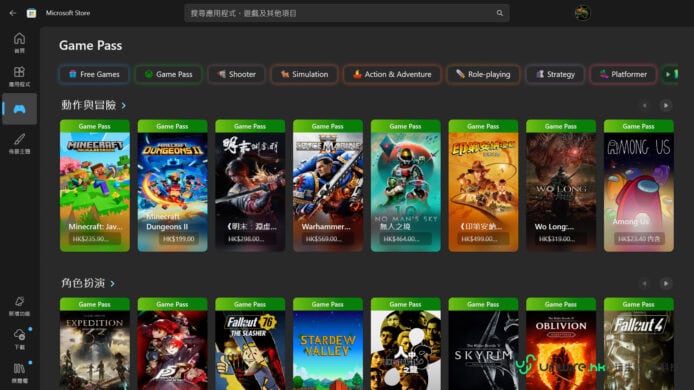Viewport: 694px width, 390px height.
Task: Open the Fallout 4 game card
Action: tap(639, 344)
